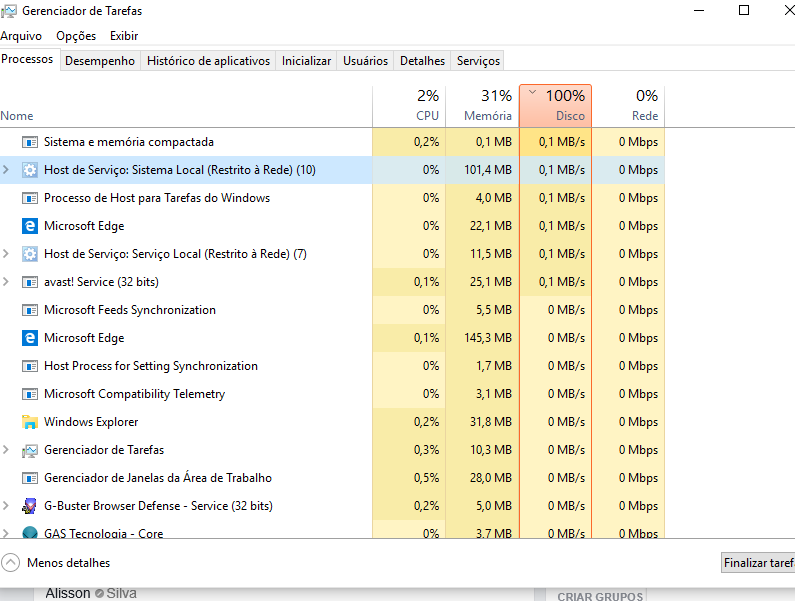This screenshot has width=795, height=601.
Task: Switch to the Desempenho tab
Action: [x=100, y=61]
